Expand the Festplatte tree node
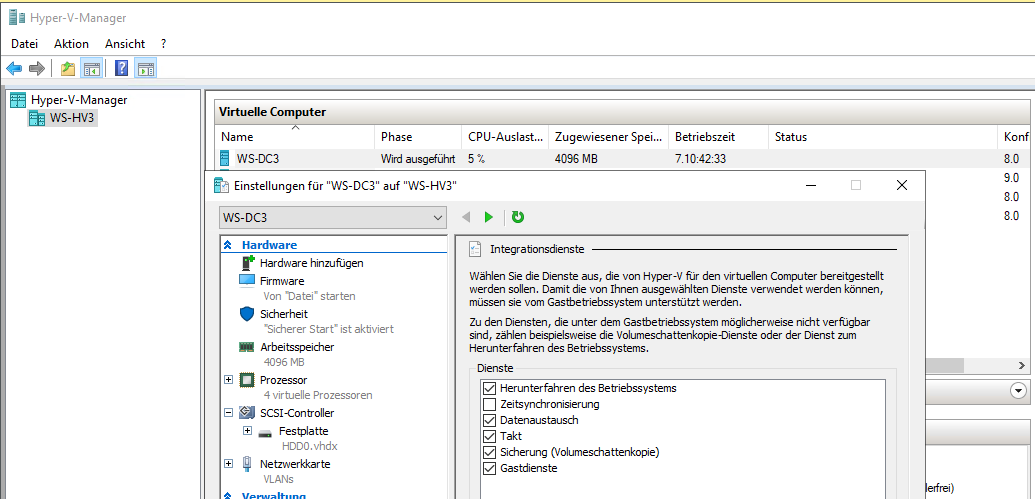Screen dimensions: 1035x499 [x=248, y=431]
